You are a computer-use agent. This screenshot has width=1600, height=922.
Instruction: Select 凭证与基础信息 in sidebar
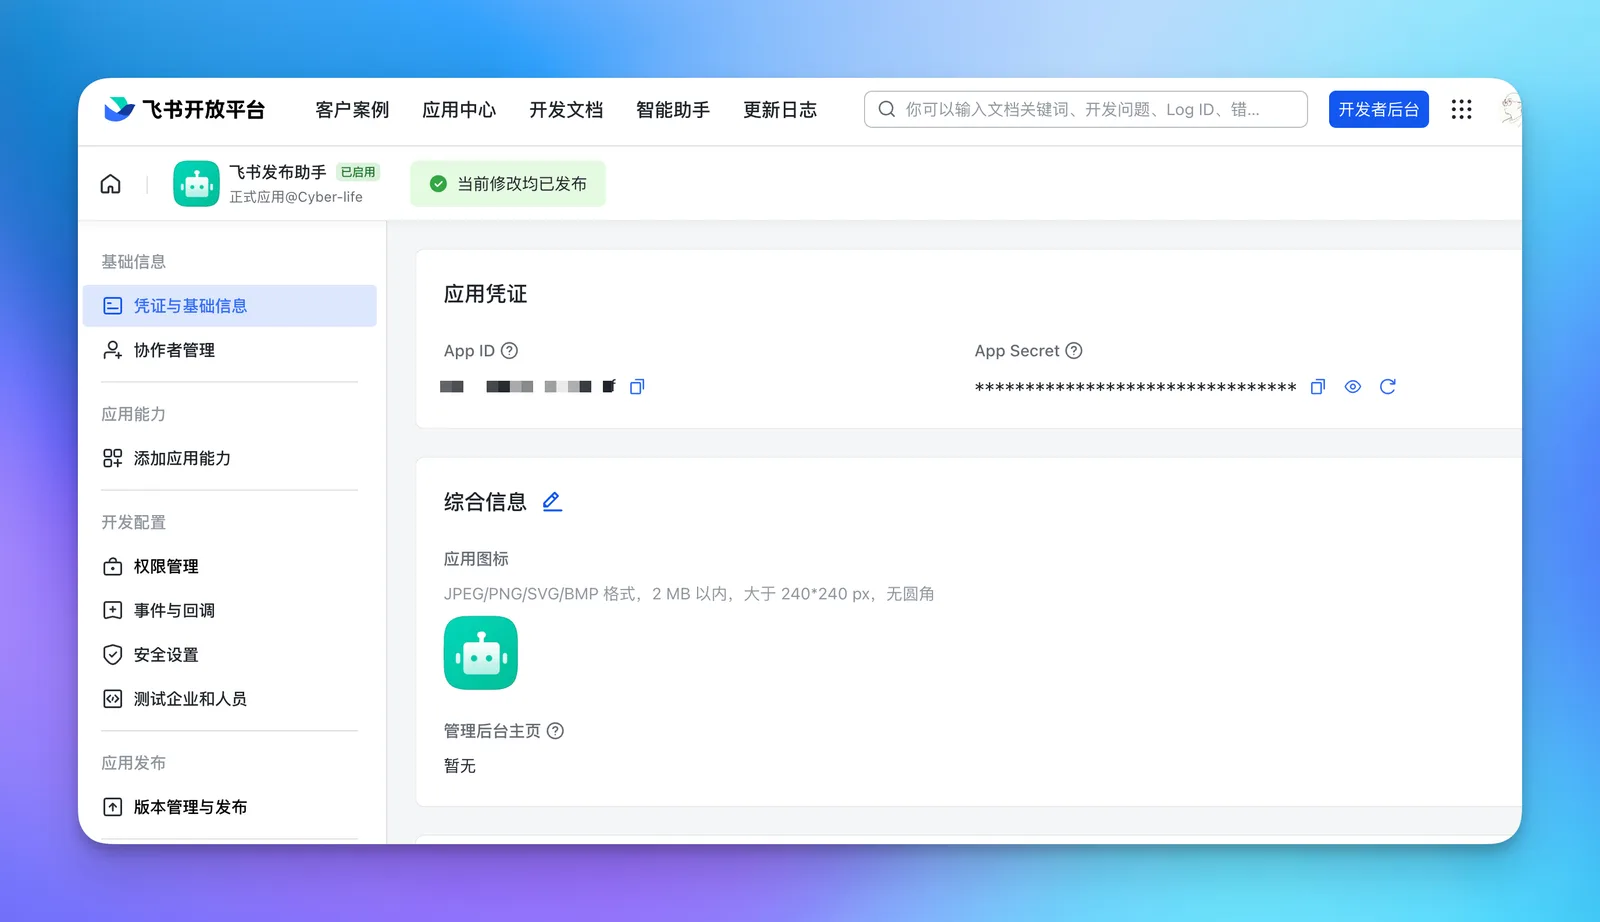click(230, 306)
